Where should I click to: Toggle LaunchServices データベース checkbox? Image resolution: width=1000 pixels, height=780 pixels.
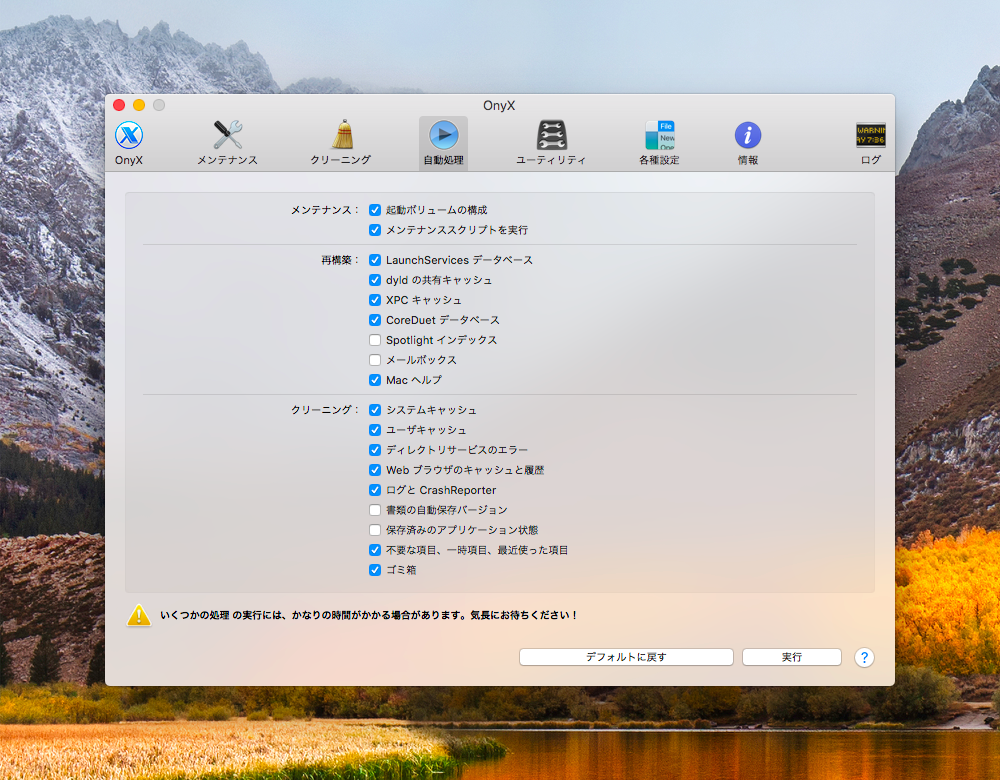tap(375, 260)
